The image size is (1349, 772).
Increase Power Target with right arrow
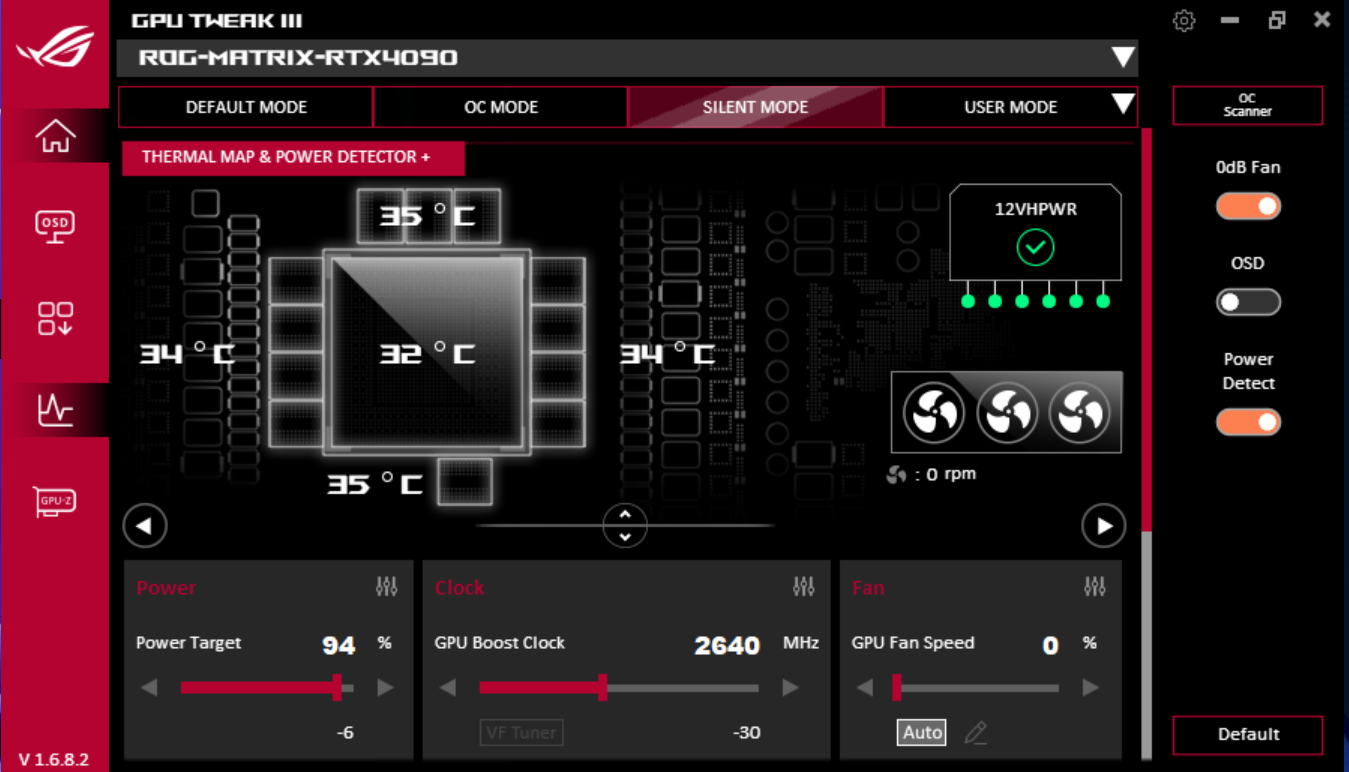pyautogui.click(x=385, y=688)
